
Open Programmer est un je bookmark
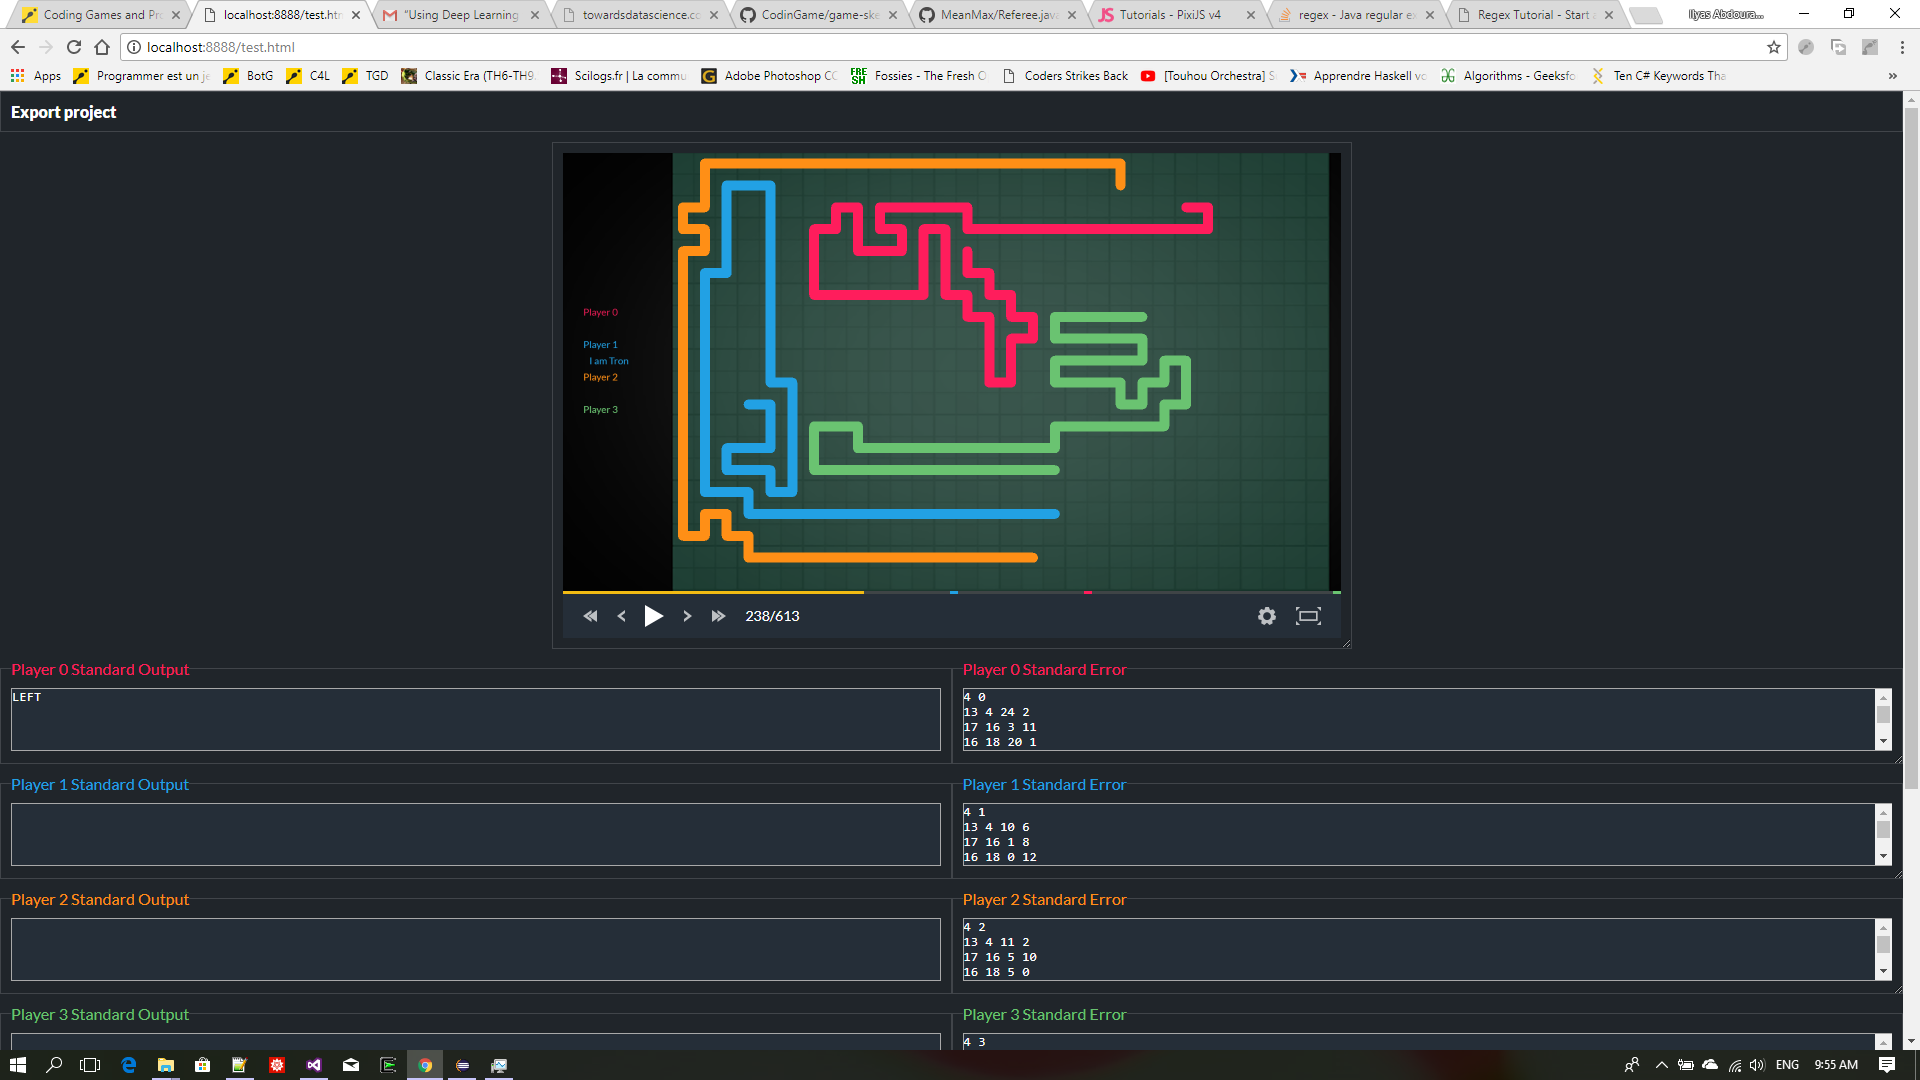142,76
